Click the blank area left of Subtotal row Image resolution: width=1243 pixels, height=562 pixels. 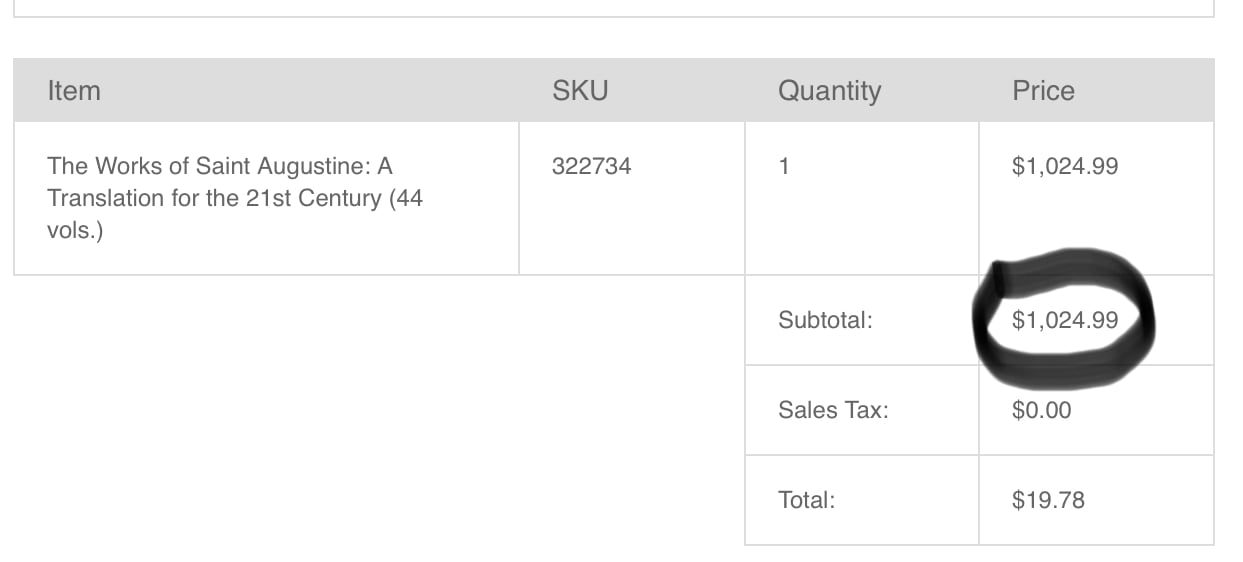click(x=380, y=321)
